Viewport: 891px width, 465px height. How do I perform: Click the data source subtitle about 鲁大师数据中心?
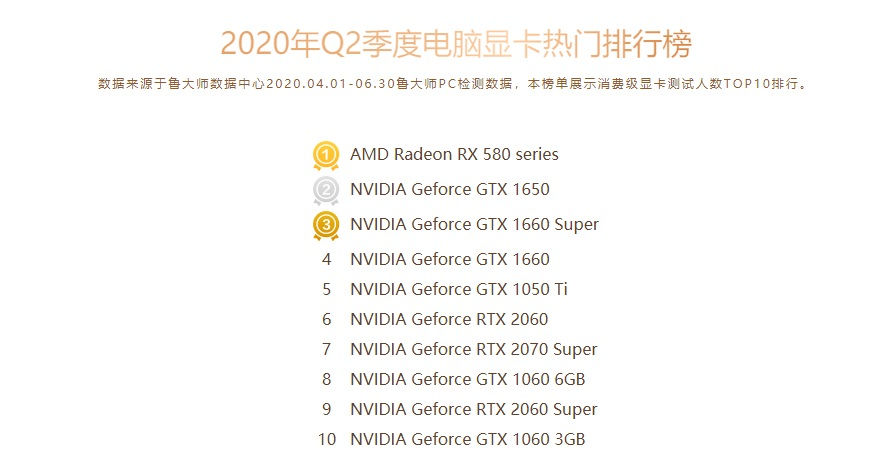tap(452, 84)
